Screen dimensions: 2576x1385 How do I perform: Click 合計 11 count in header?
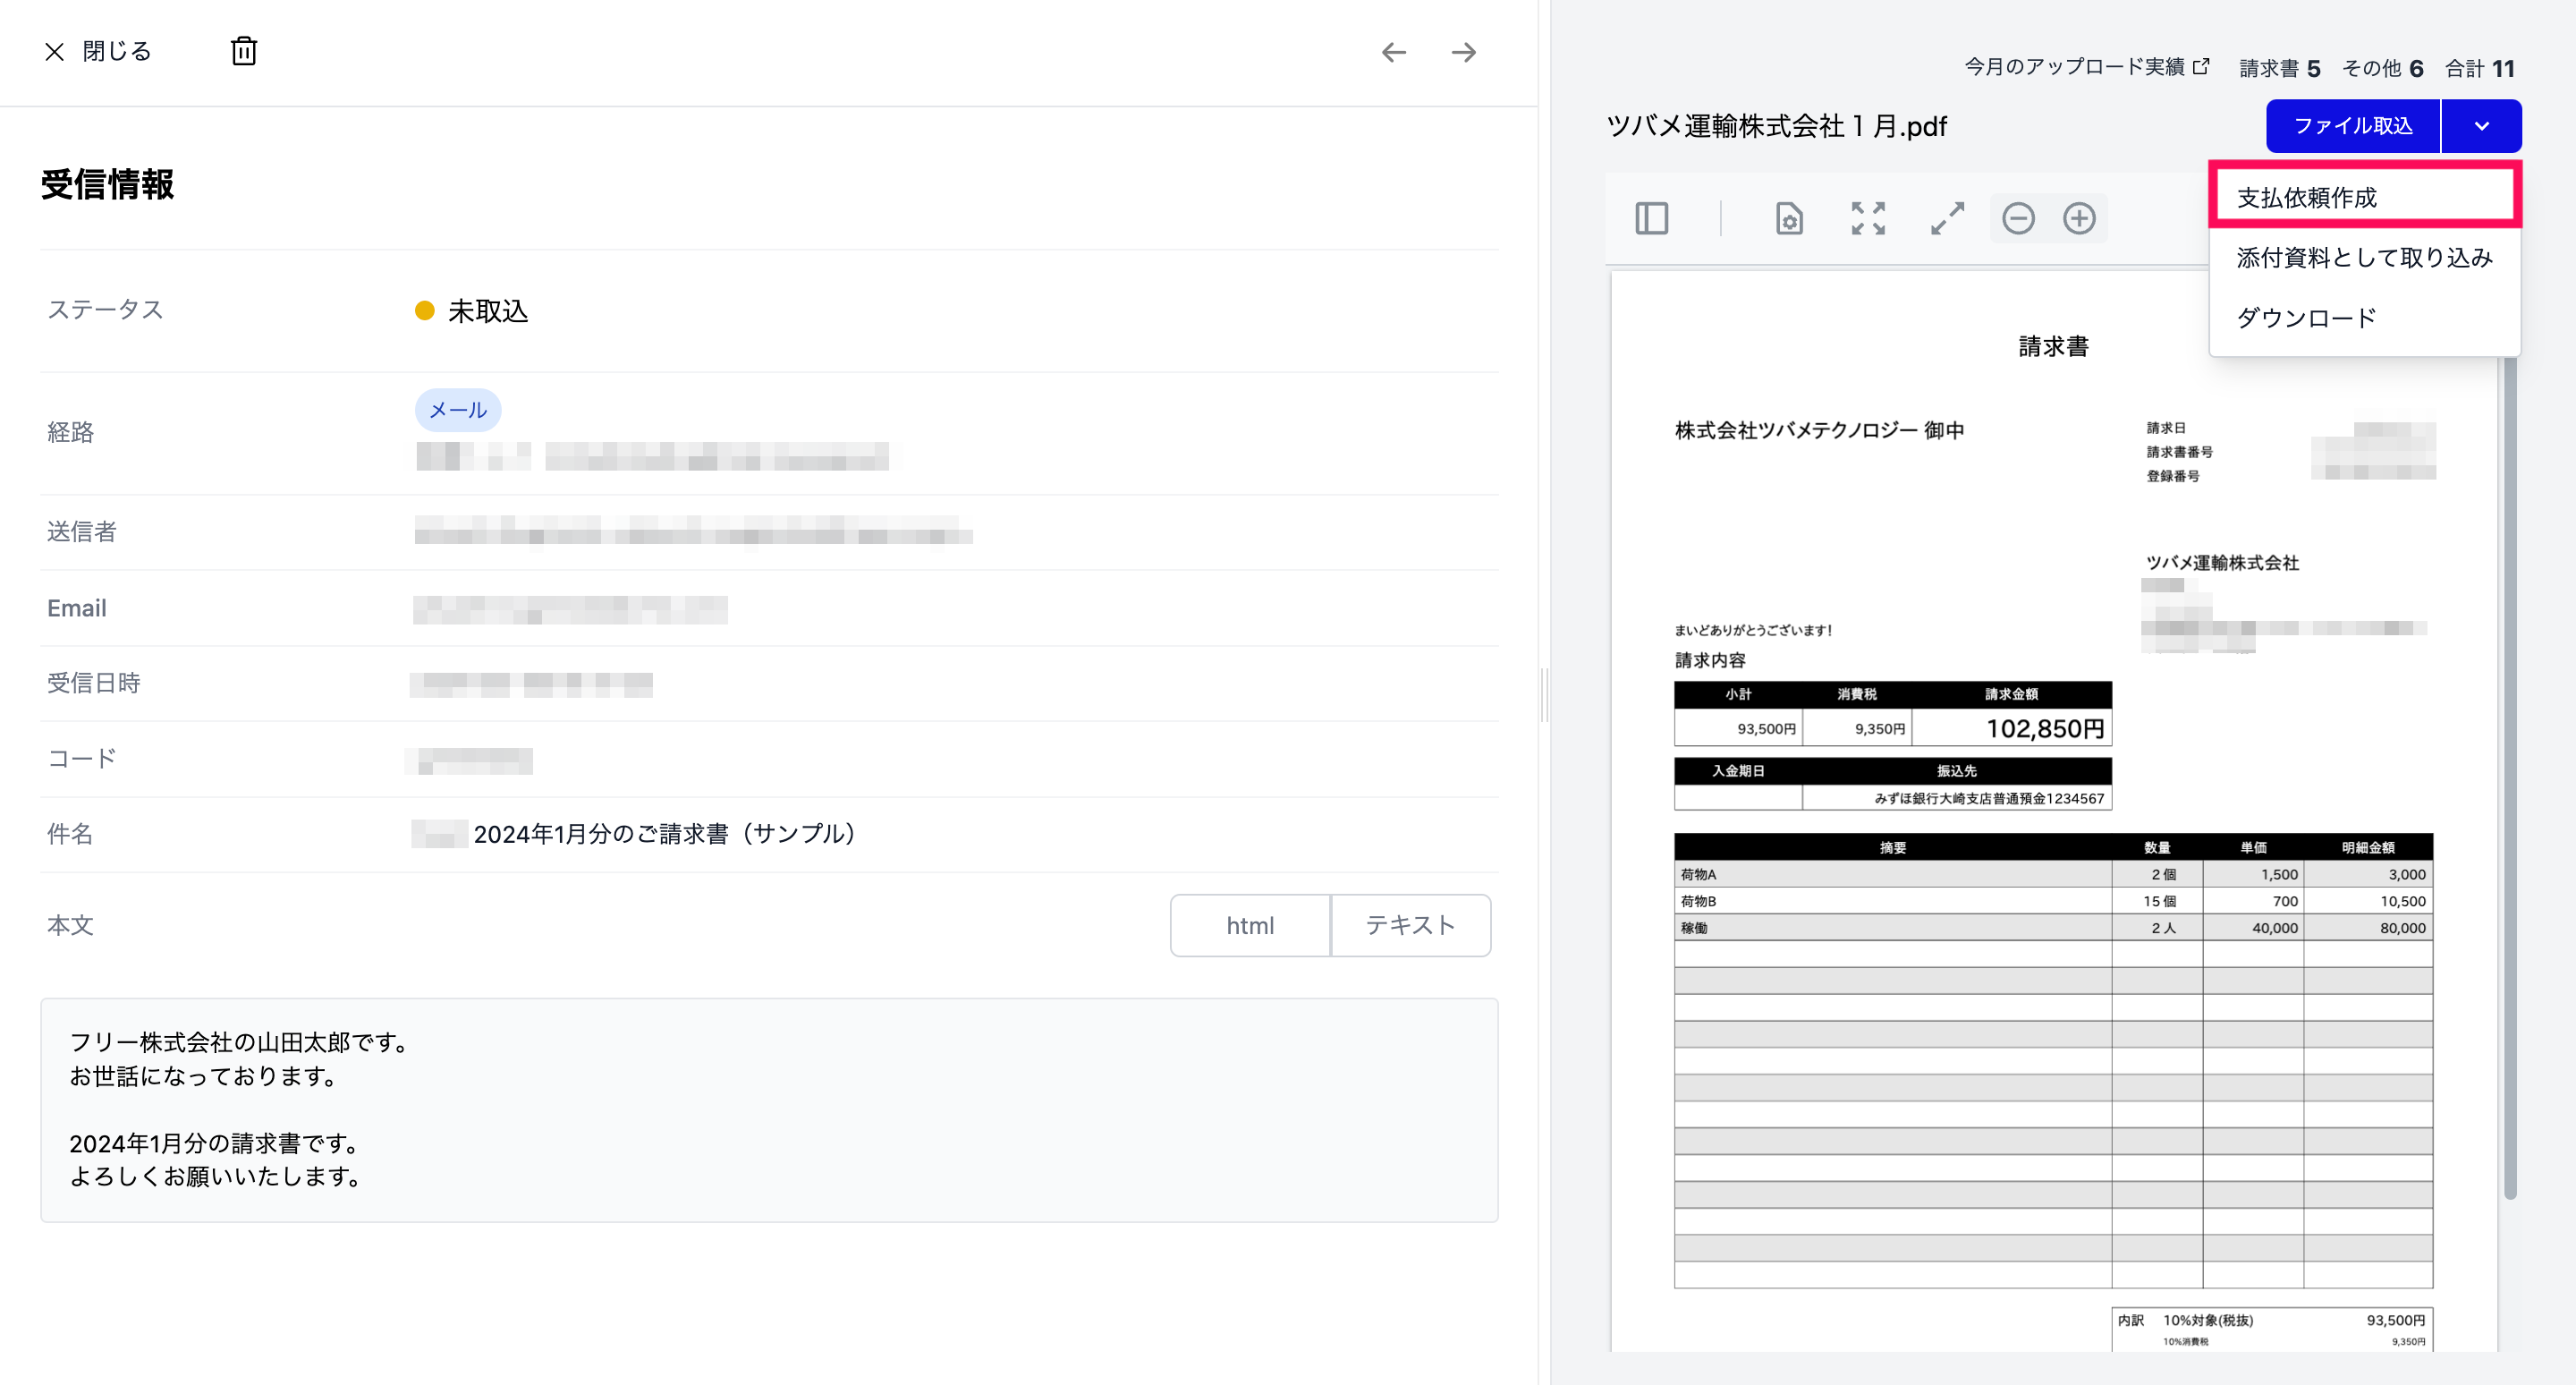[2479, 68]
